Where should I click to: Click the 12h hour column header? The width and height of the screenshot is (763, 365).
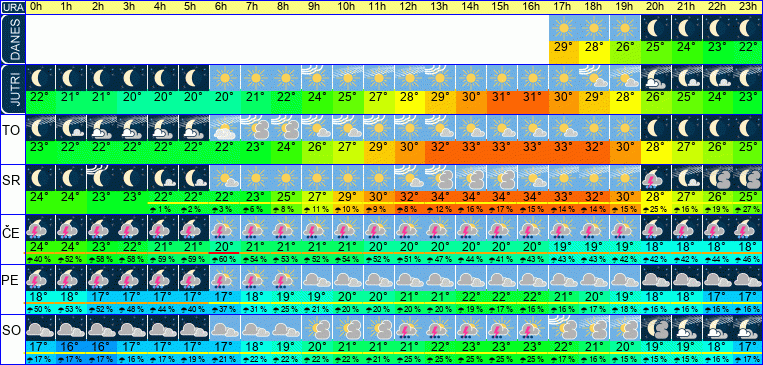[x=407, y=7]
